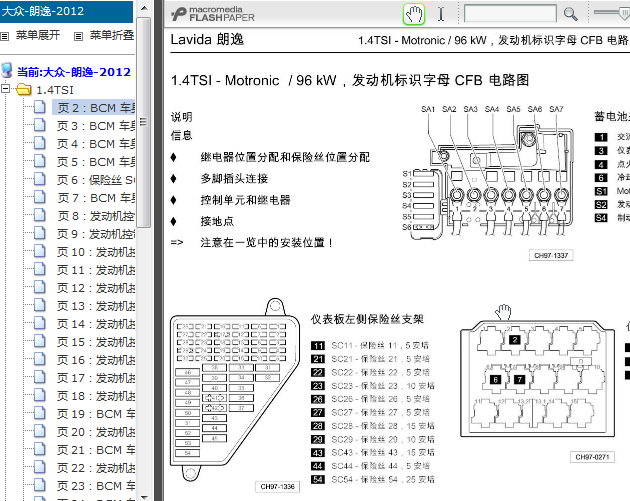Open tree item 页 13
Image resolution: width=630 pixels, height=501 pixels.
96,306
